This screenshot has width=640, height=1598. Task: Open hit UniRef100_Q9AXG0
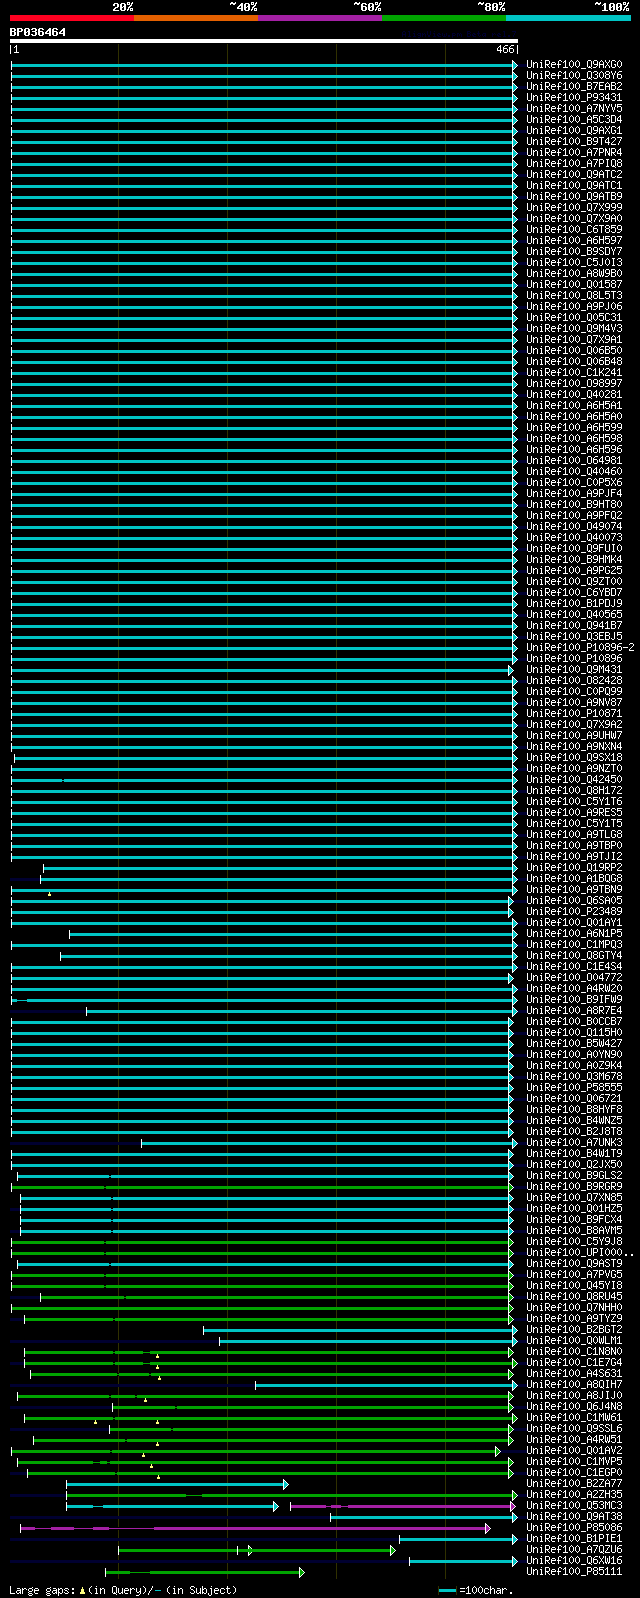tap(574, 65)
